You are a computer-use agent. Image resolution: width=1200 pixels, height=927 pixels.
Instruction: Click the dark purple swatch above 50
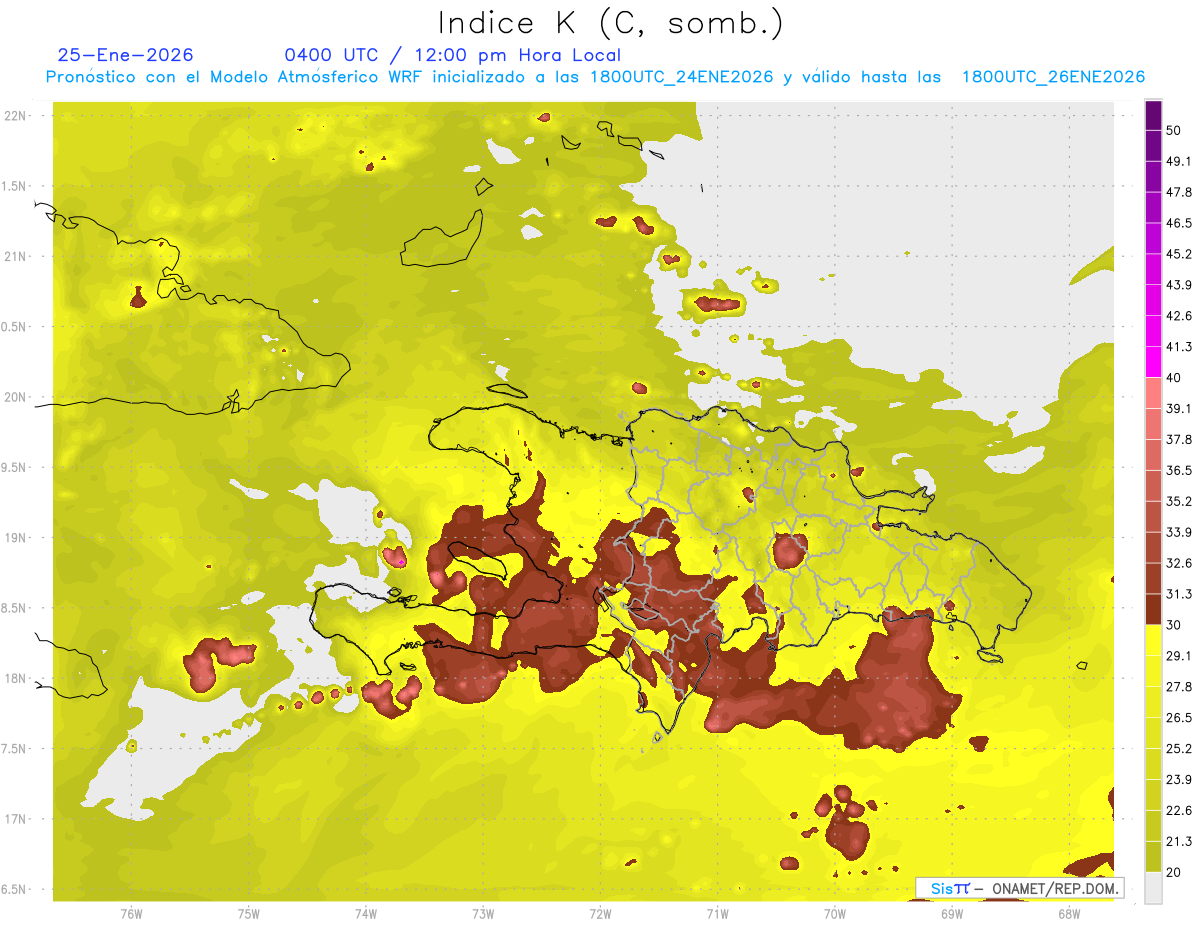click(1153, 115)
